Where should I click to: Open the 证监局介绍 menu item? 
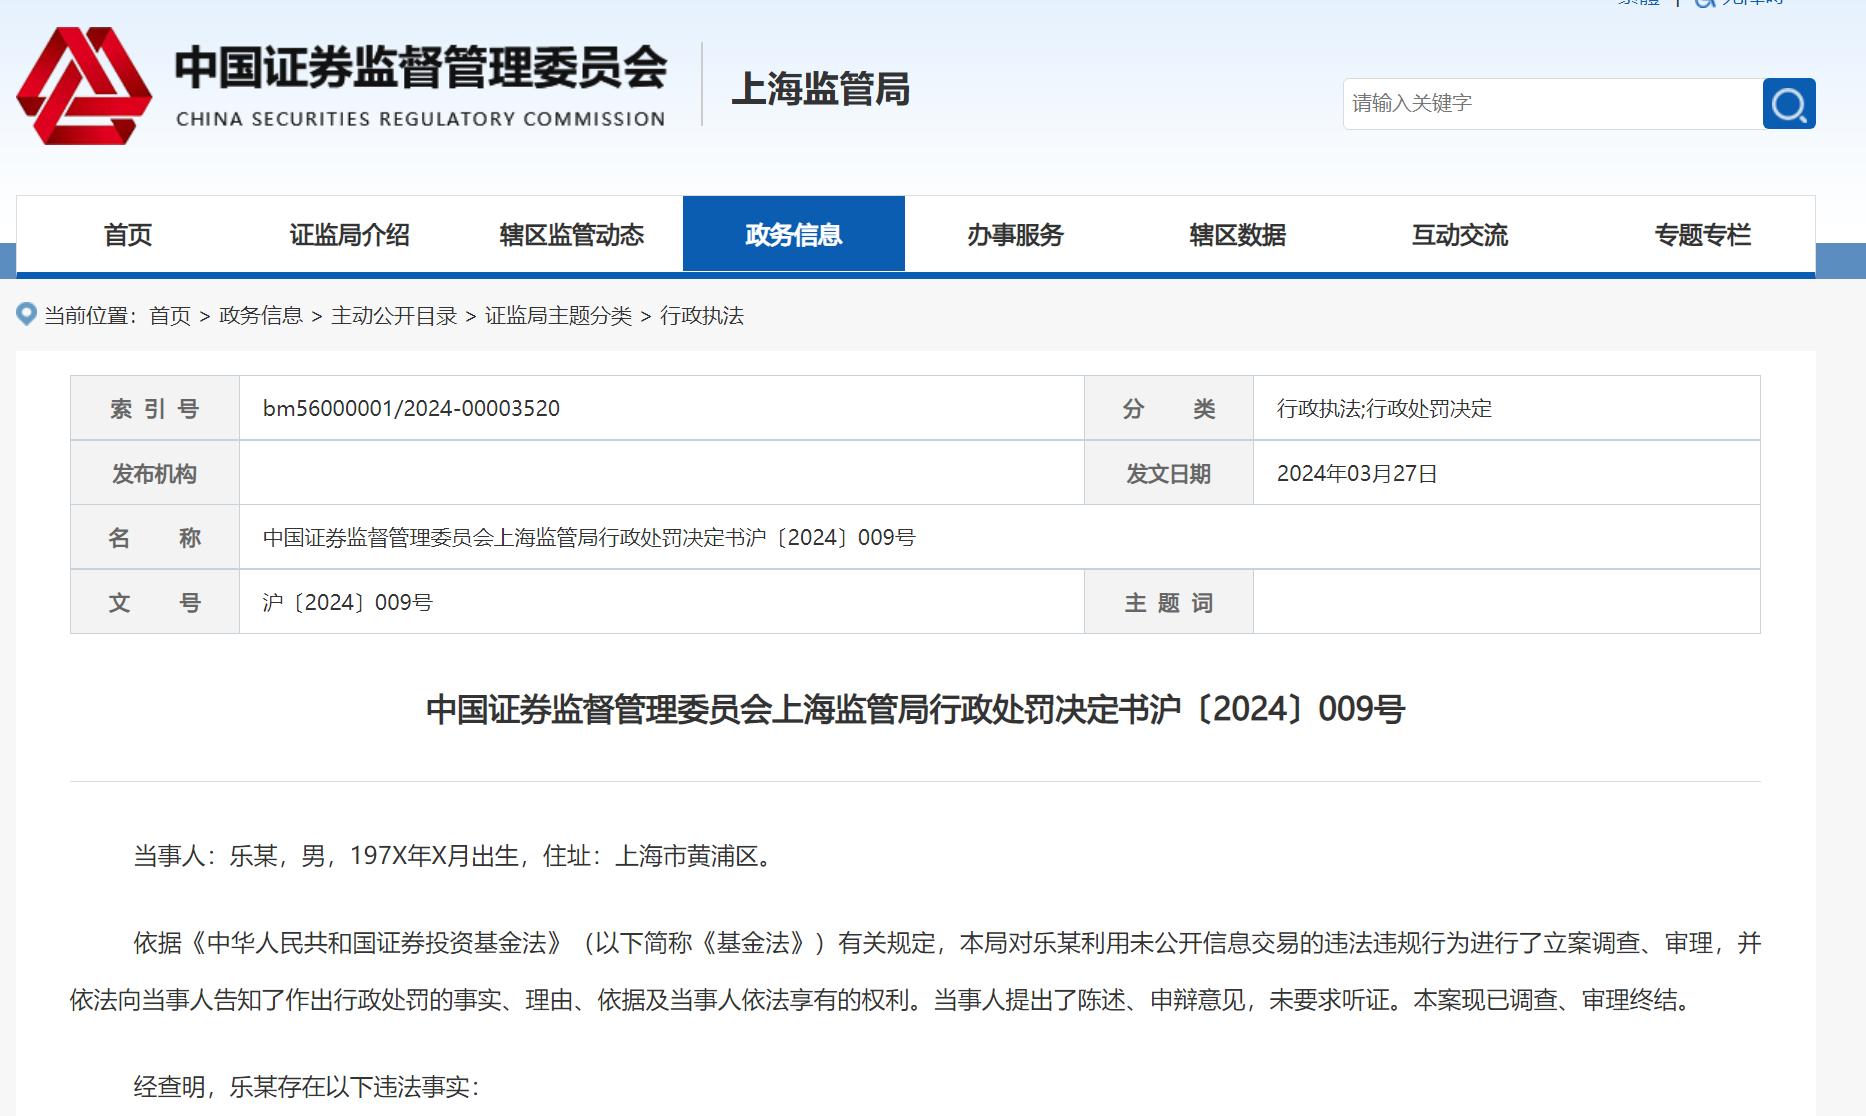(349, 234)
